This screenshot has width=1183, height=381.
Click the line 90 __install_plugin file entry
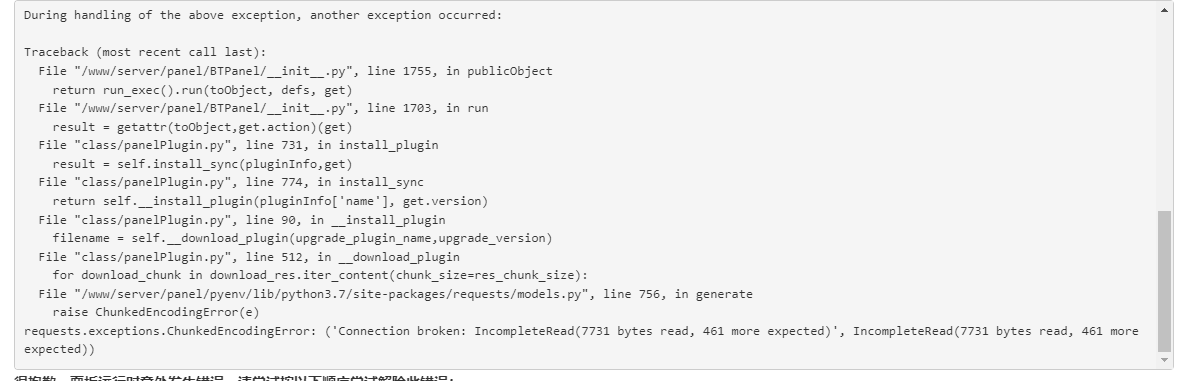pos(241,220)
